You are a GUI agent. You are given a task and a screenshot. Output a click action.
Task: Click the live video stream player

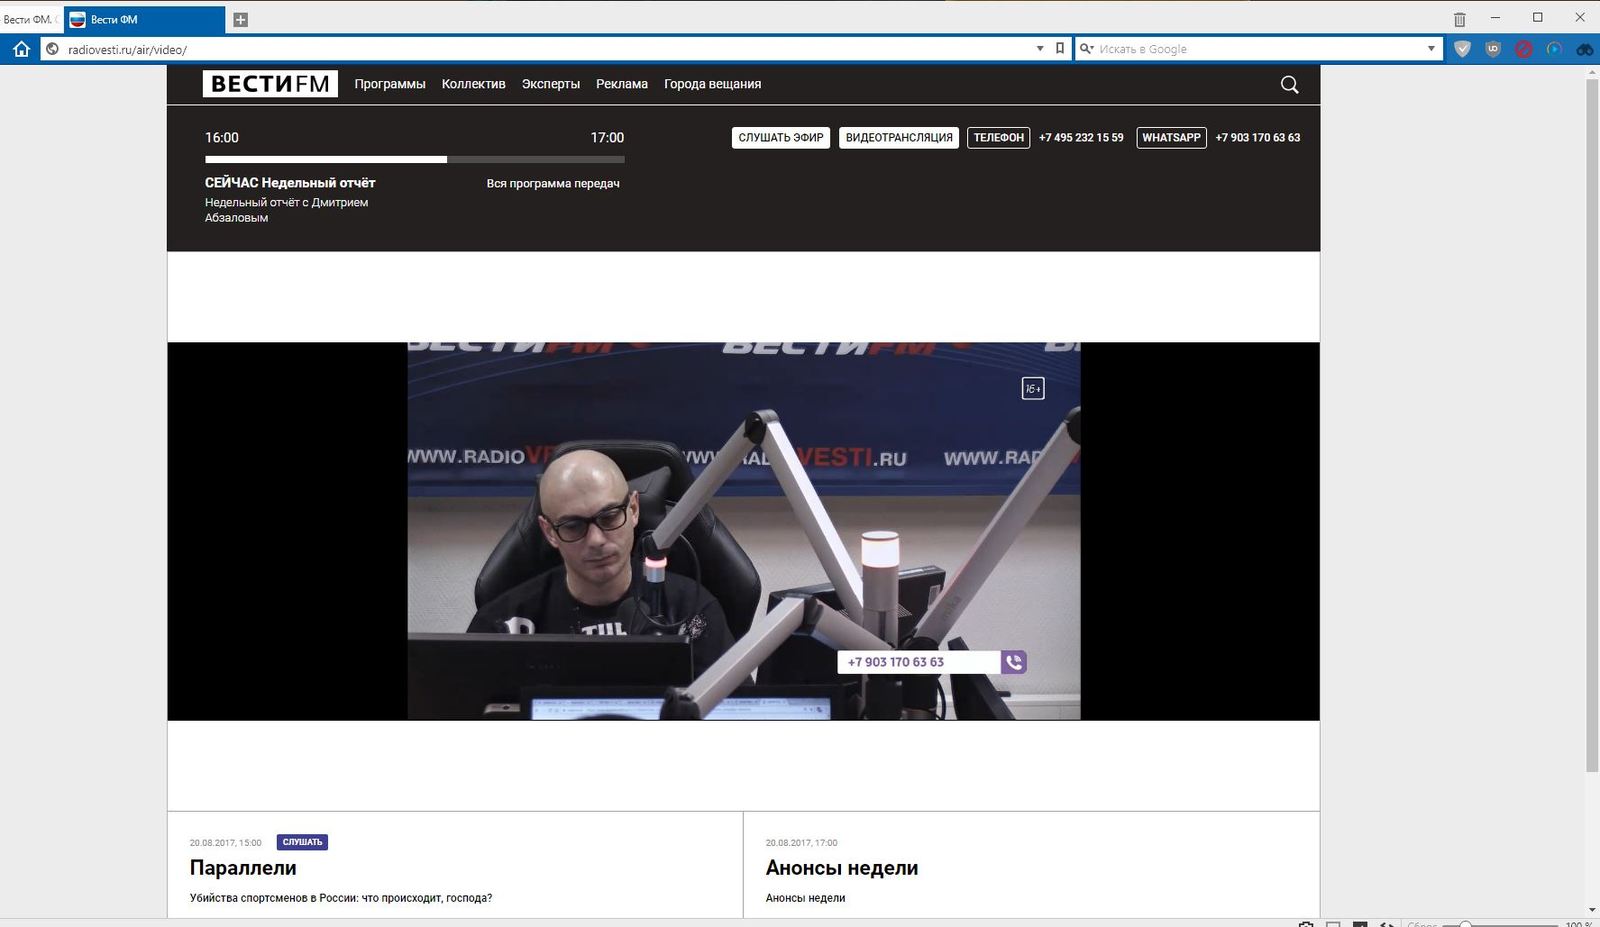[743, 531]
